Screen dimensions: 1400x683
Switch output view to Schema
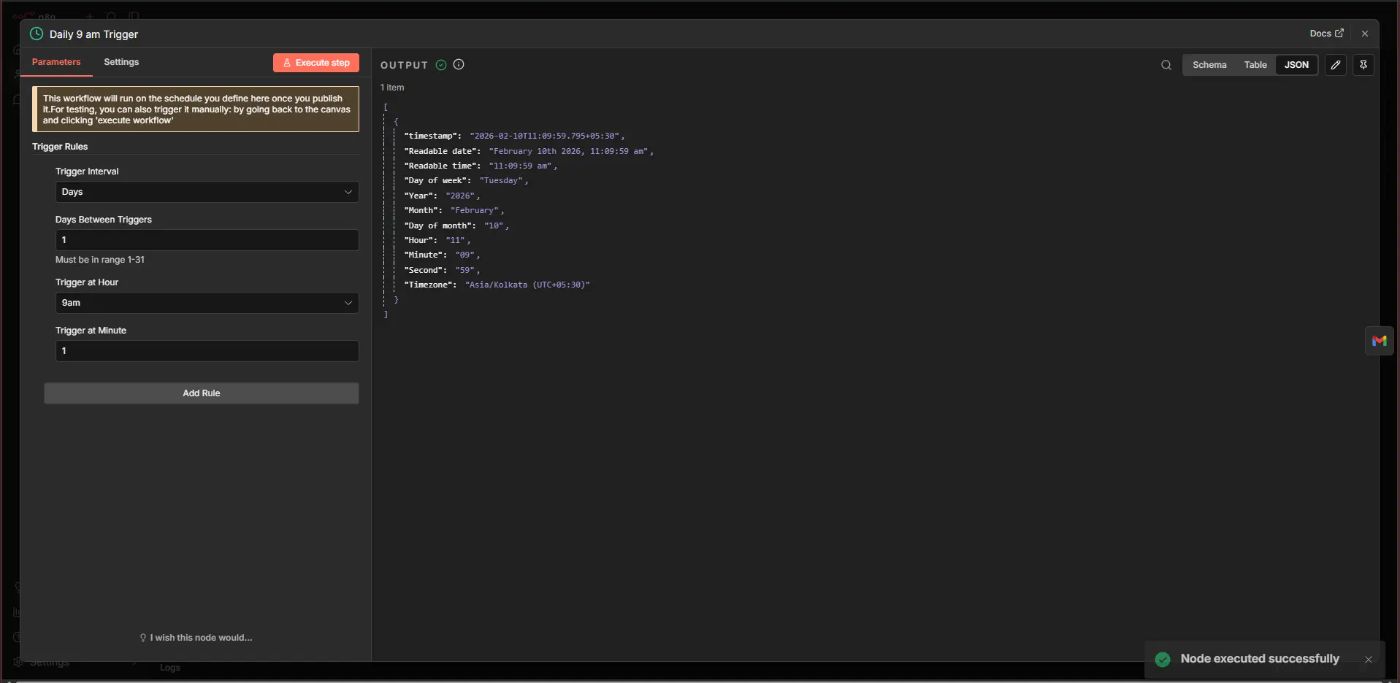tap(1209, 65)
